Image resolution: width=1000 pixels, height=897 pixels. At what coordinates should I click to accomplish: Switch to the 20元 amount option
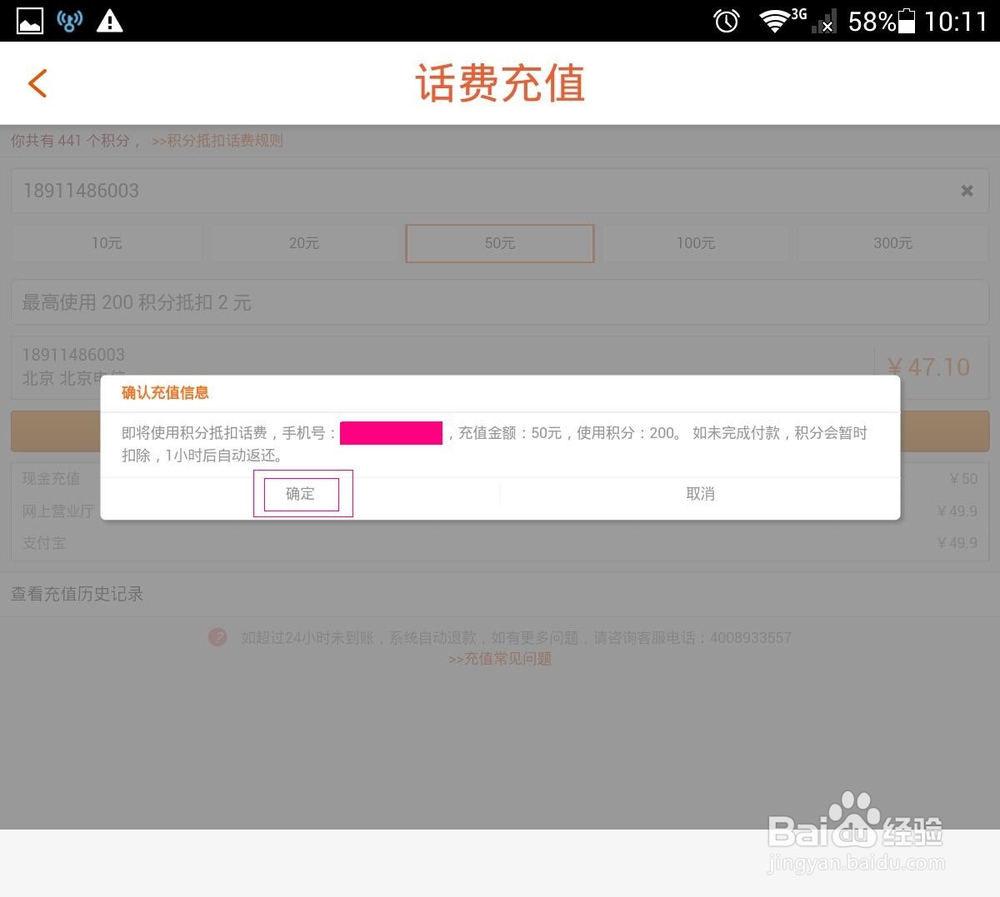click(303, 243)
